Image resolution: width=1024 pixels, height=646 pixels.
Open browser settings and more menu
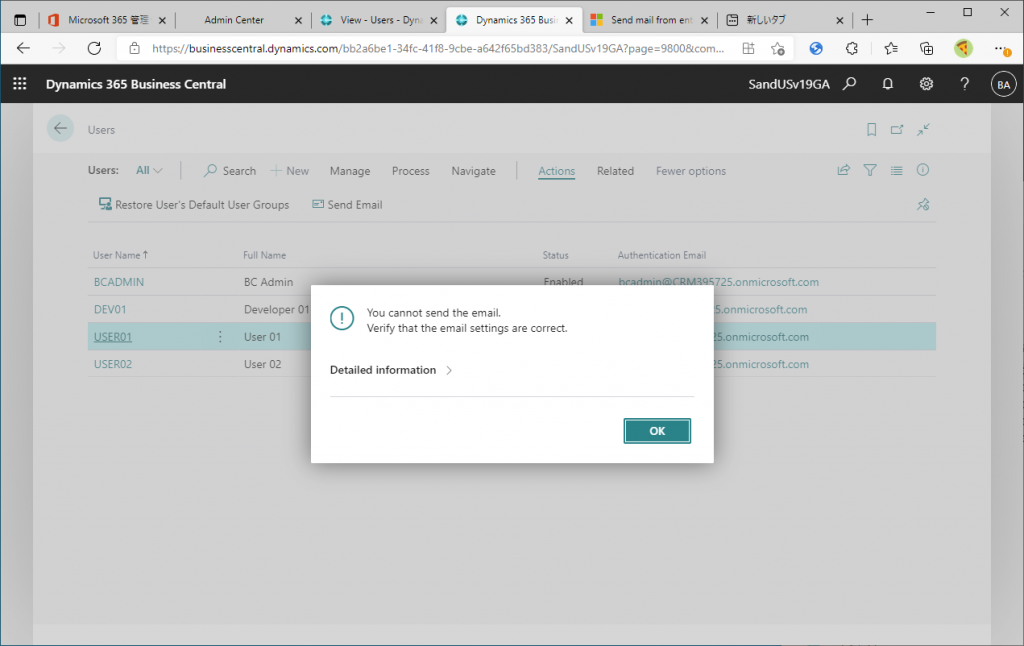pos(1002,48)
